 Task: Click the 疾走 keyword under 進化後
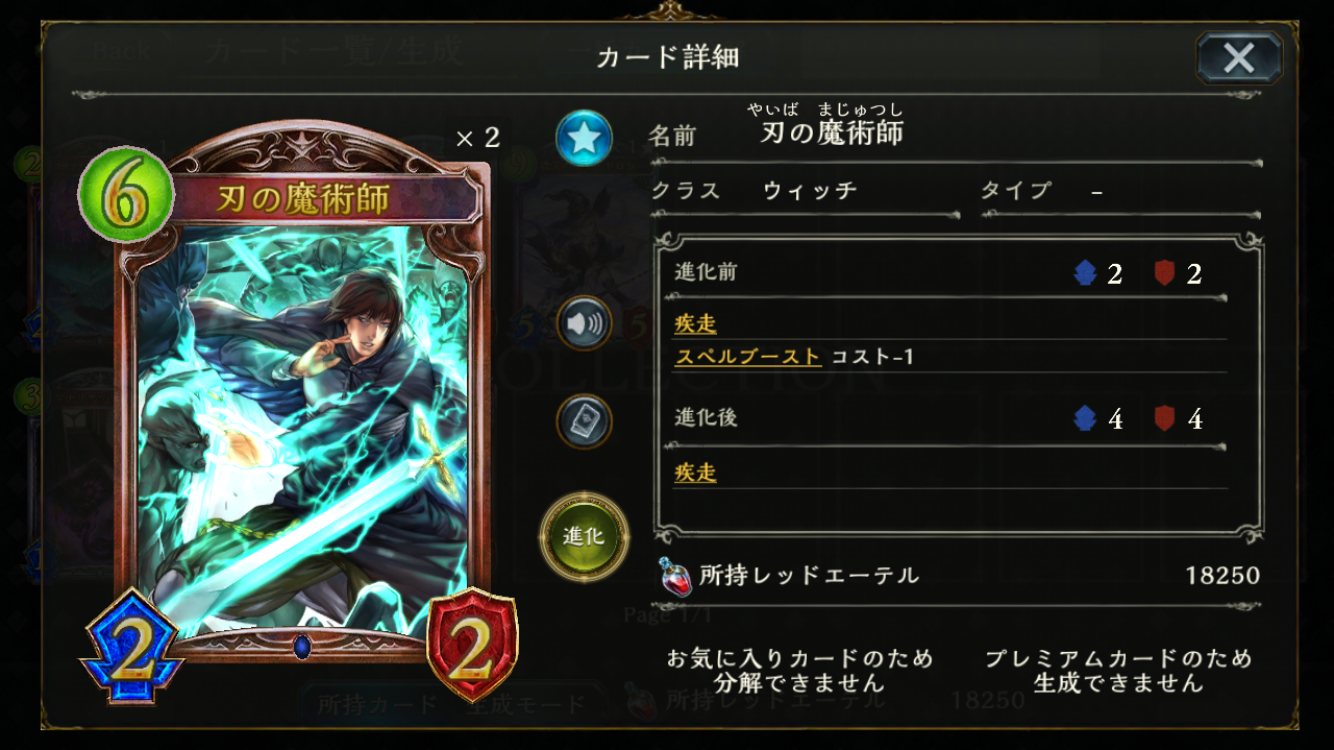tap(695, 472)
